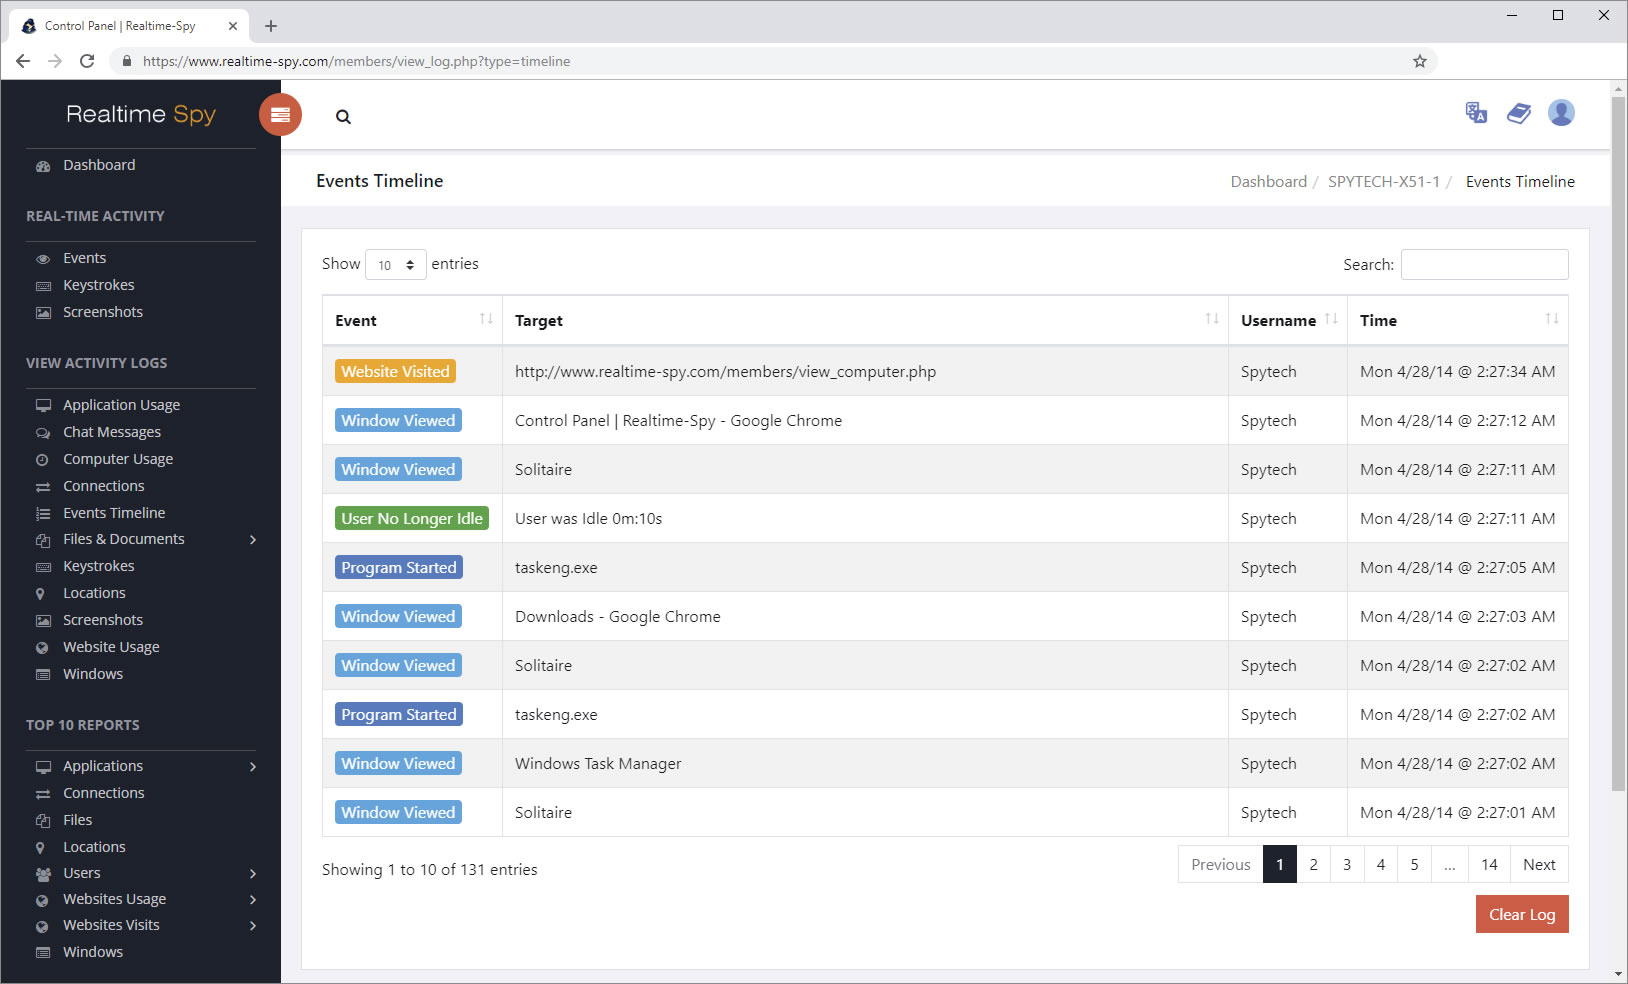Screen dimensions: 1628x984
Task: Click the users icon in Top 10 Reports
Action: [x=43, y=874]
